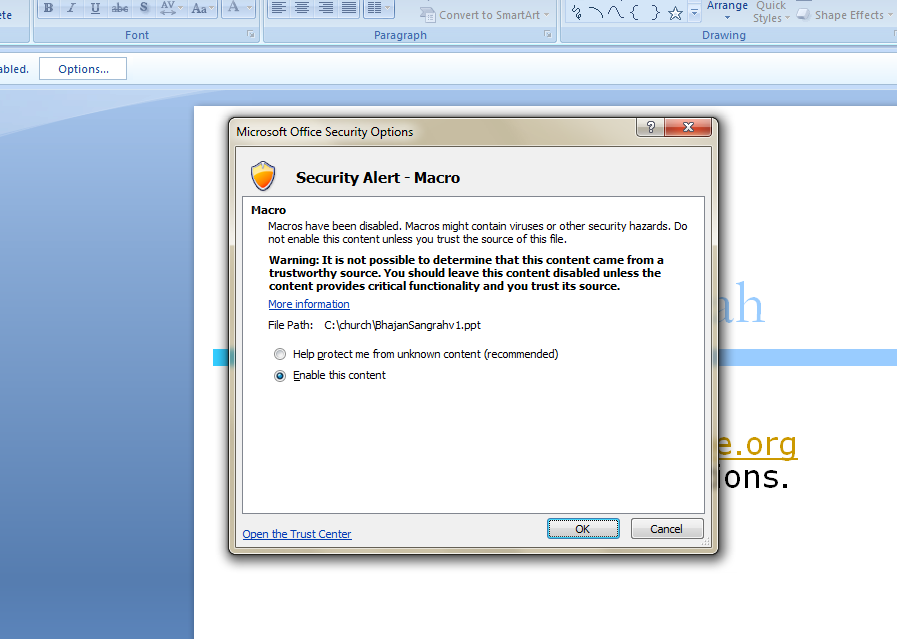The height and width of the screenshot is (639, 897).
Task: Click file path C:\church\BhajanSangrahv1.ppt
Action: [x=403, y=325]
